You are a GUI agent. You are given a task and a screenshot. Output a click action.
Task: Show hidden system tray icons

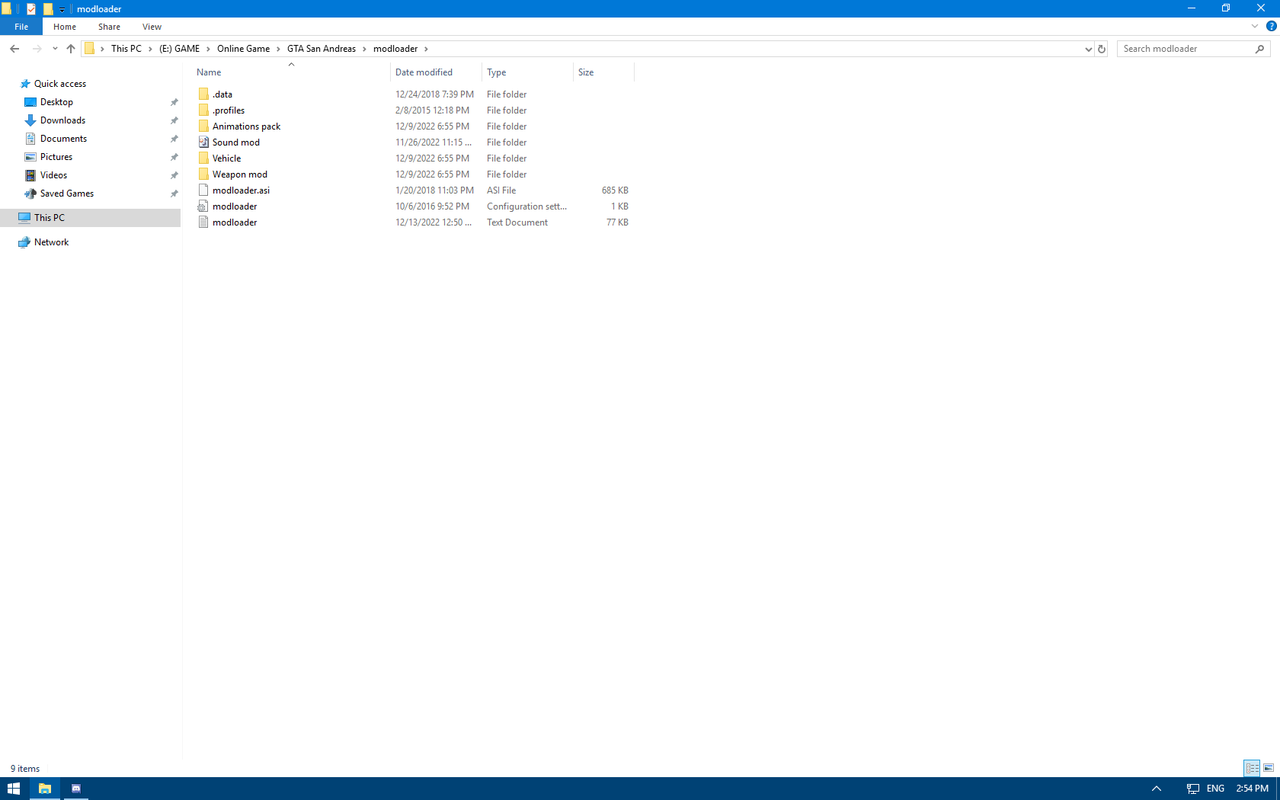point(1156,788)
